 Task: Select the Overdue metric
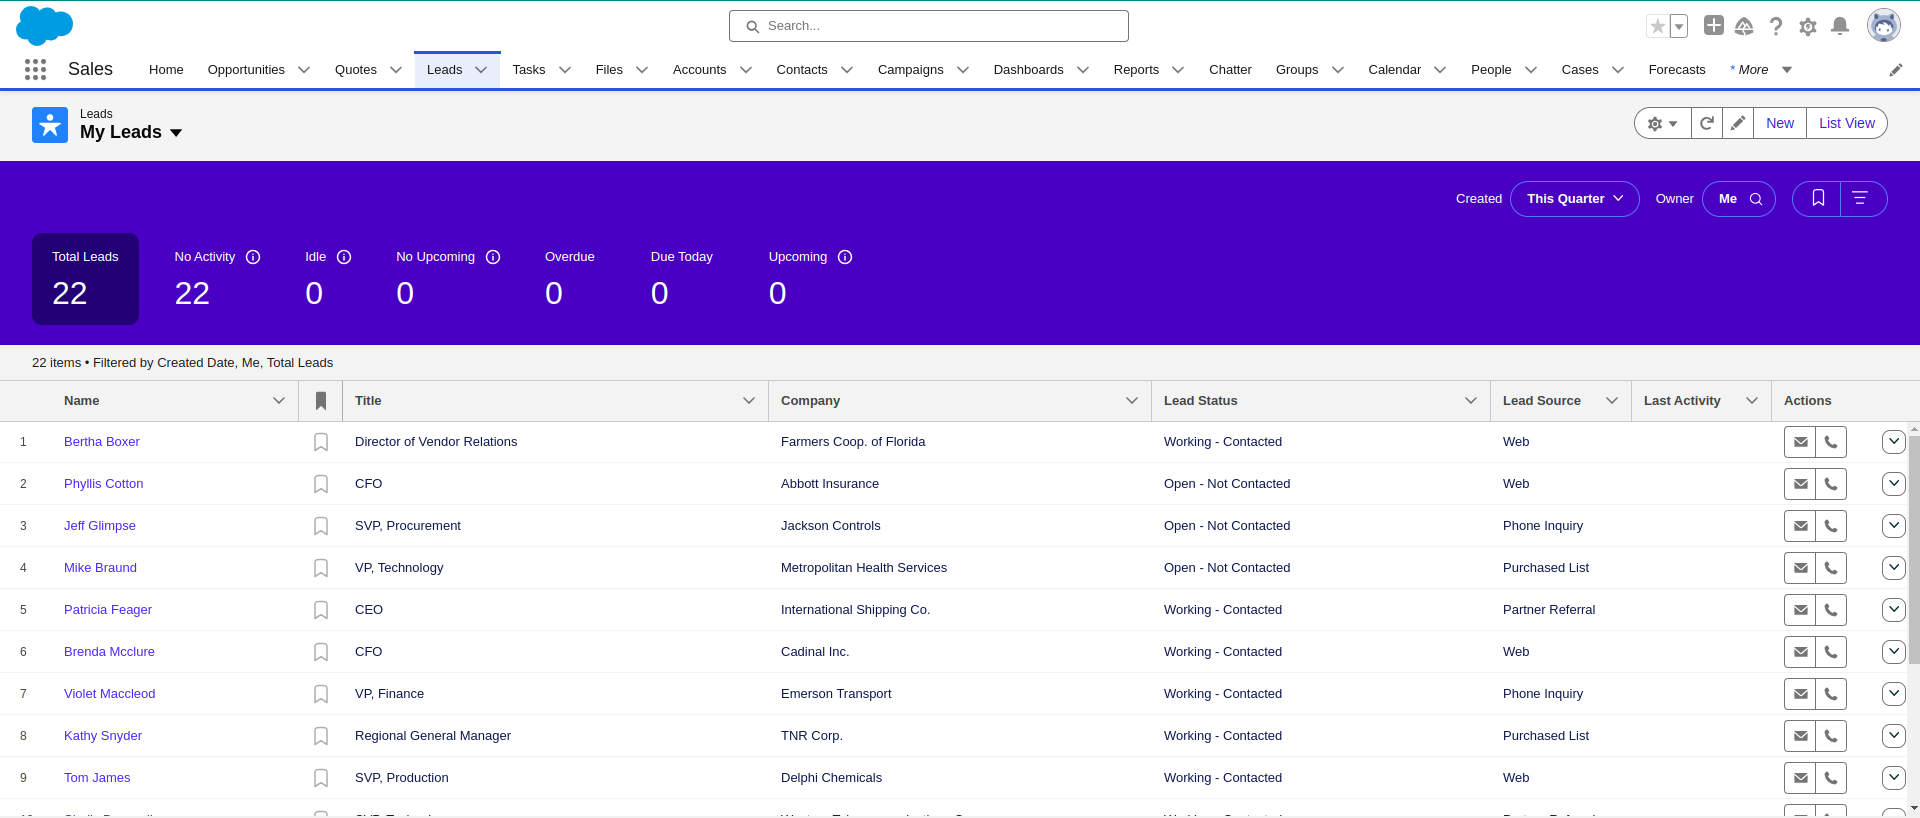(570, 279)
